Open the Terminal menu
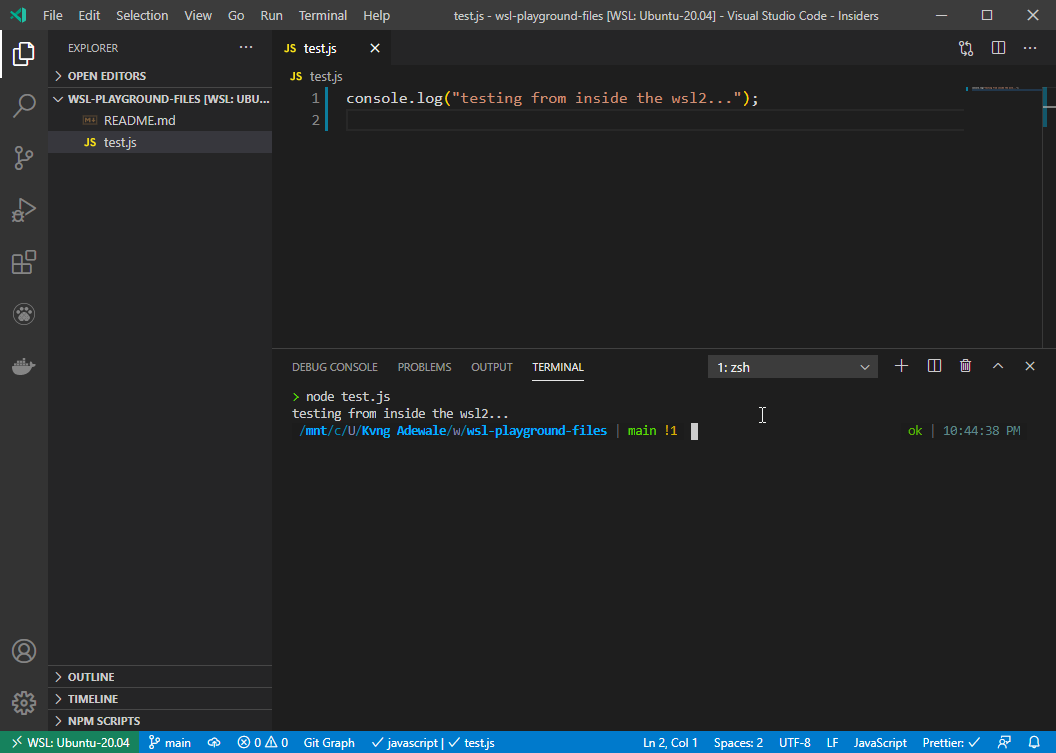Image resolution: width=1056 pixels, height=753 pixels. [323, 15]
